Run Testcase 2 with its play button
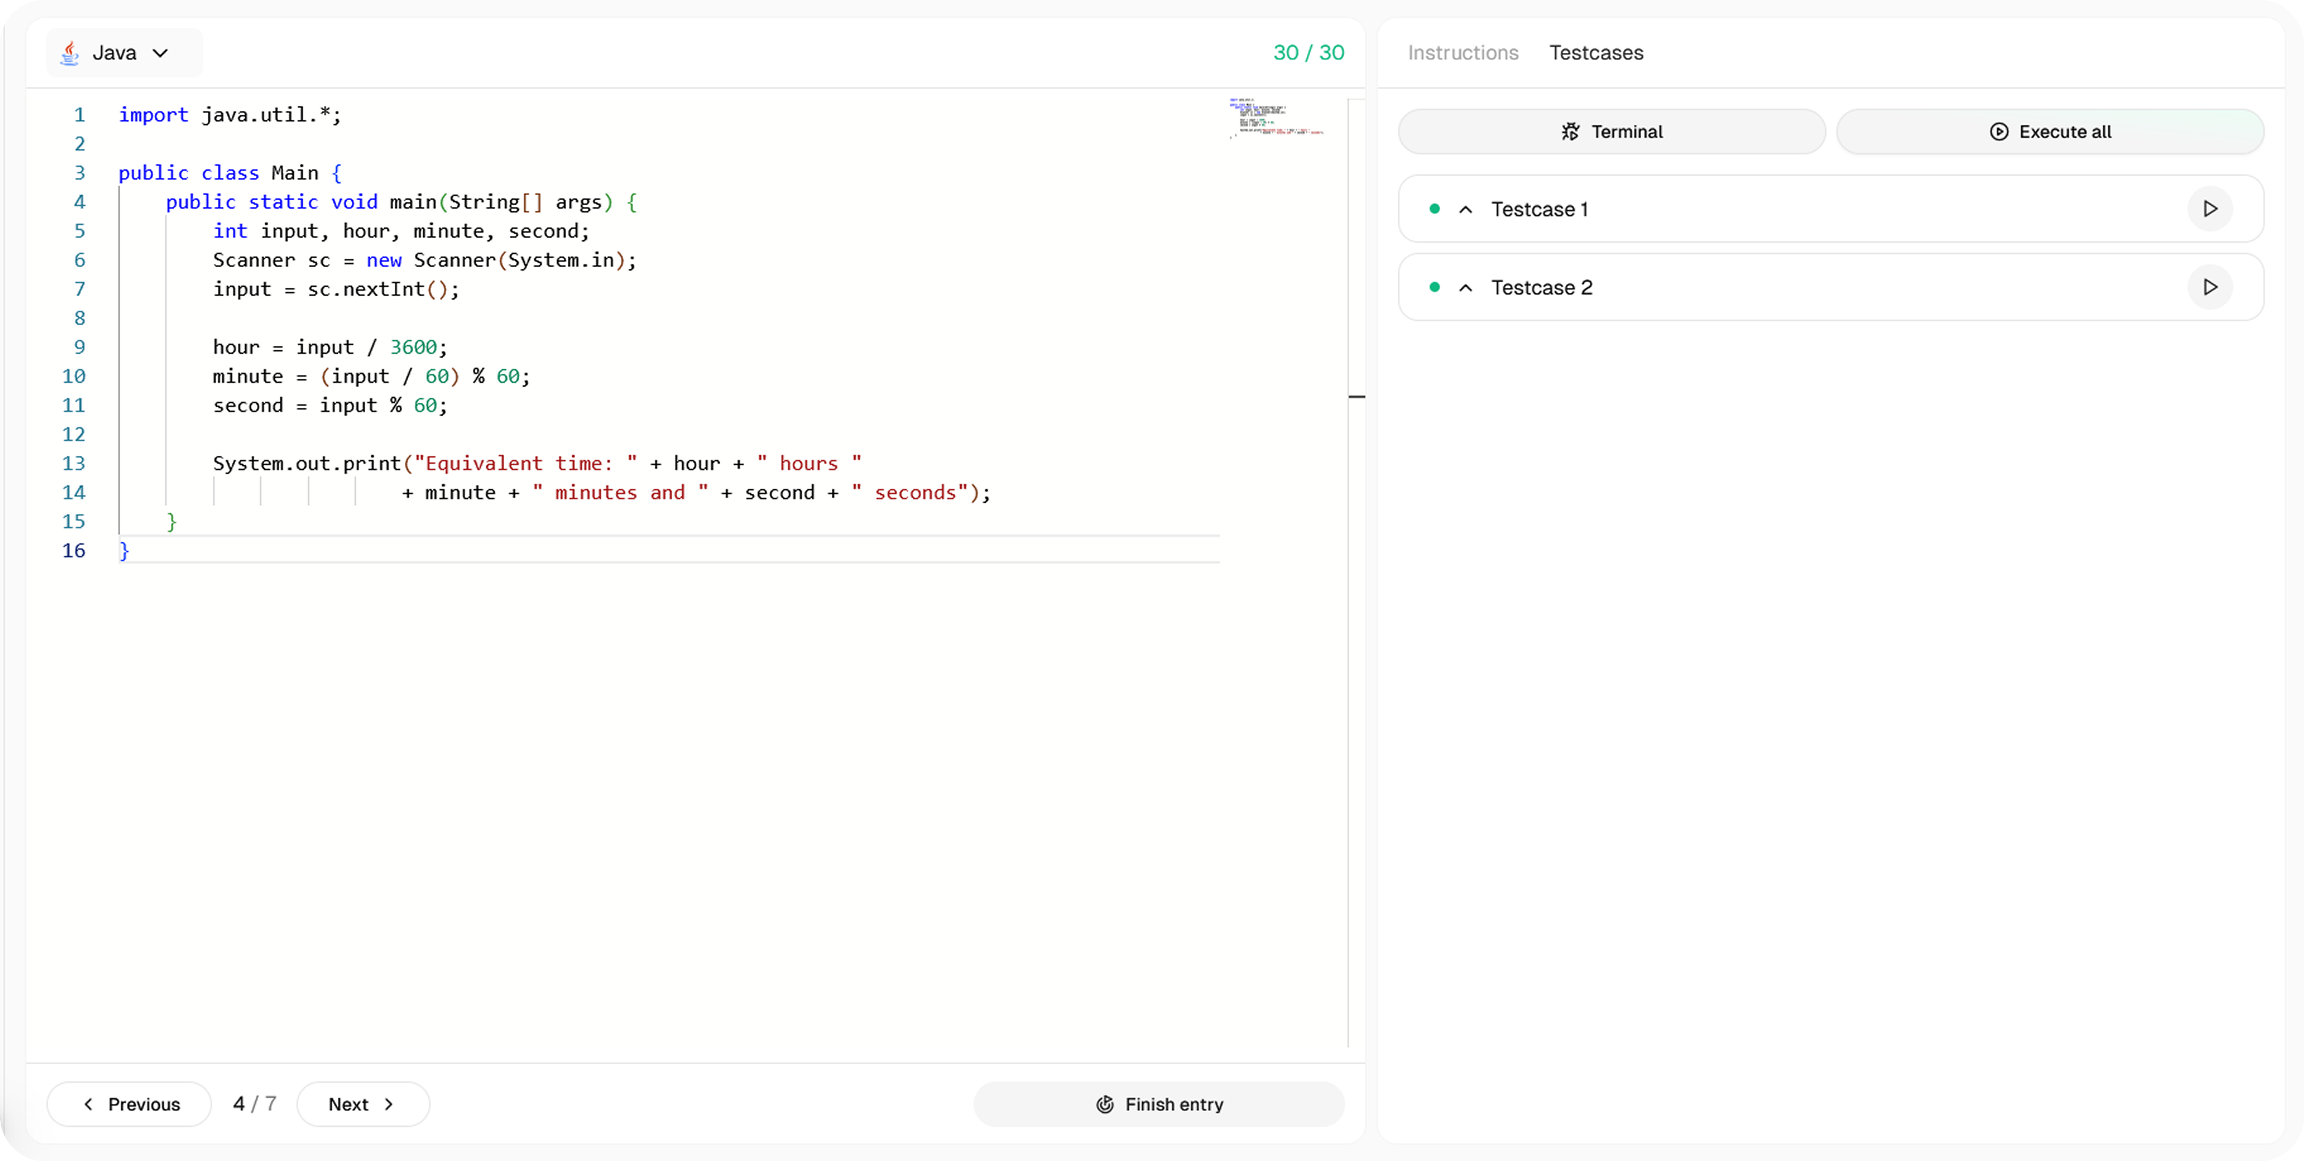The width and height of the screenshot is (2304, 1161). click(2210, 287)
